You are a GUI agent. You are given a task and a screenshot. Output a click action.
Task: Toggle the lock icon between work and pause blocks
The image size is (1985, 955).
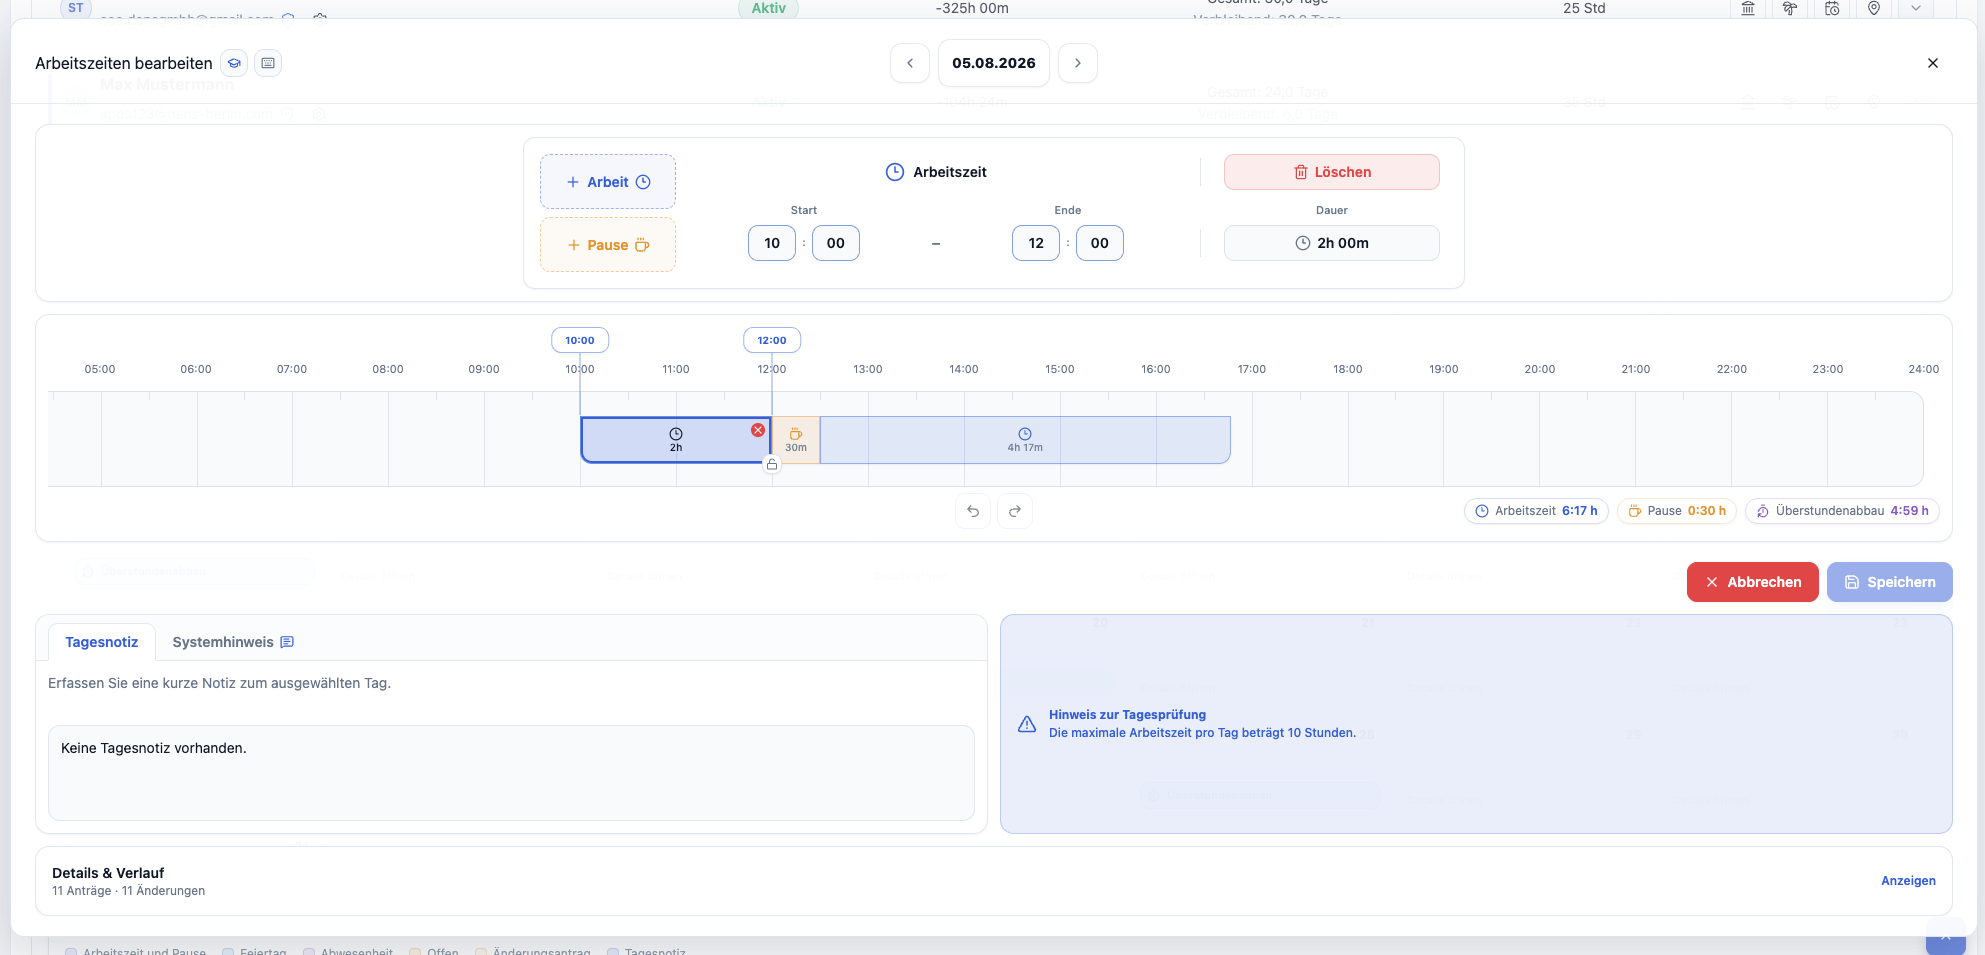(772, 464)
